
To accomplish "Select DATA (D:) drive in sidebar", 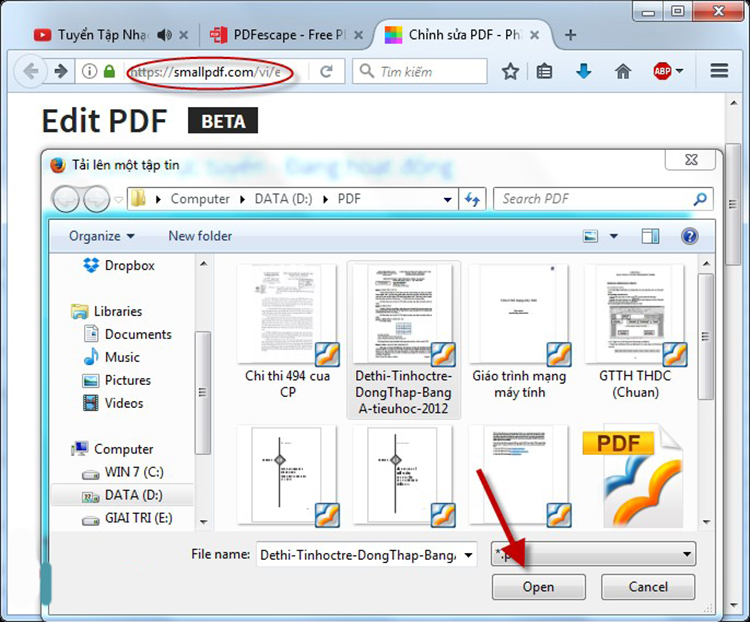I will pyautogui.click(x=122, y=495).
